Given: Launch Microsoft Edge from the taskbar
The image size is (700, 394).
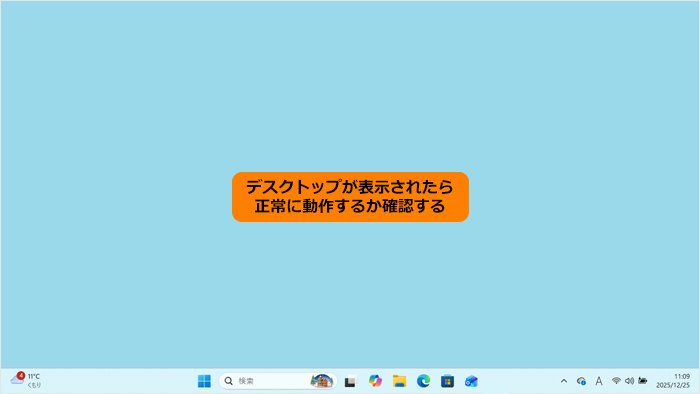Looking at the screenshot, I should (423, 381).
